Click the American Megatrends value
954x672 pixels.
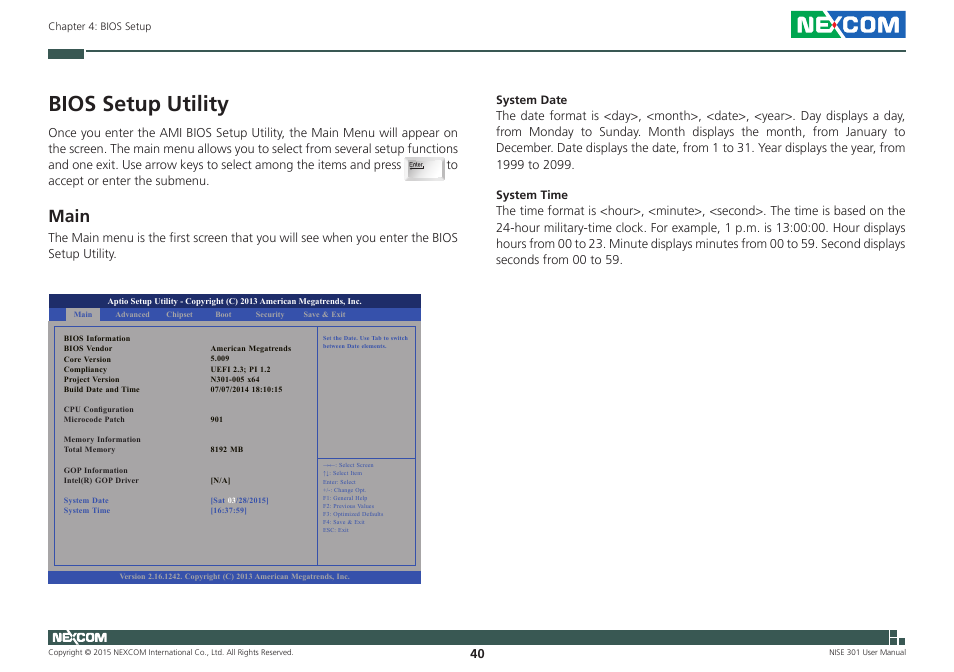click(251, 348)
